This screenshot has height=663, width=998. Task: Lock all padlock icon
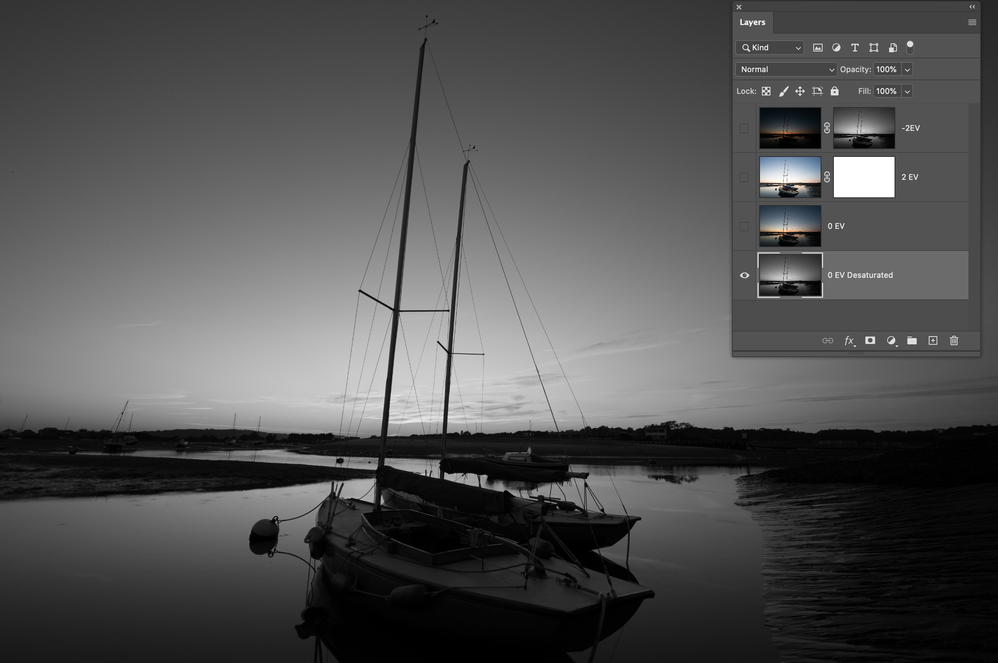[x=834, y=91]
